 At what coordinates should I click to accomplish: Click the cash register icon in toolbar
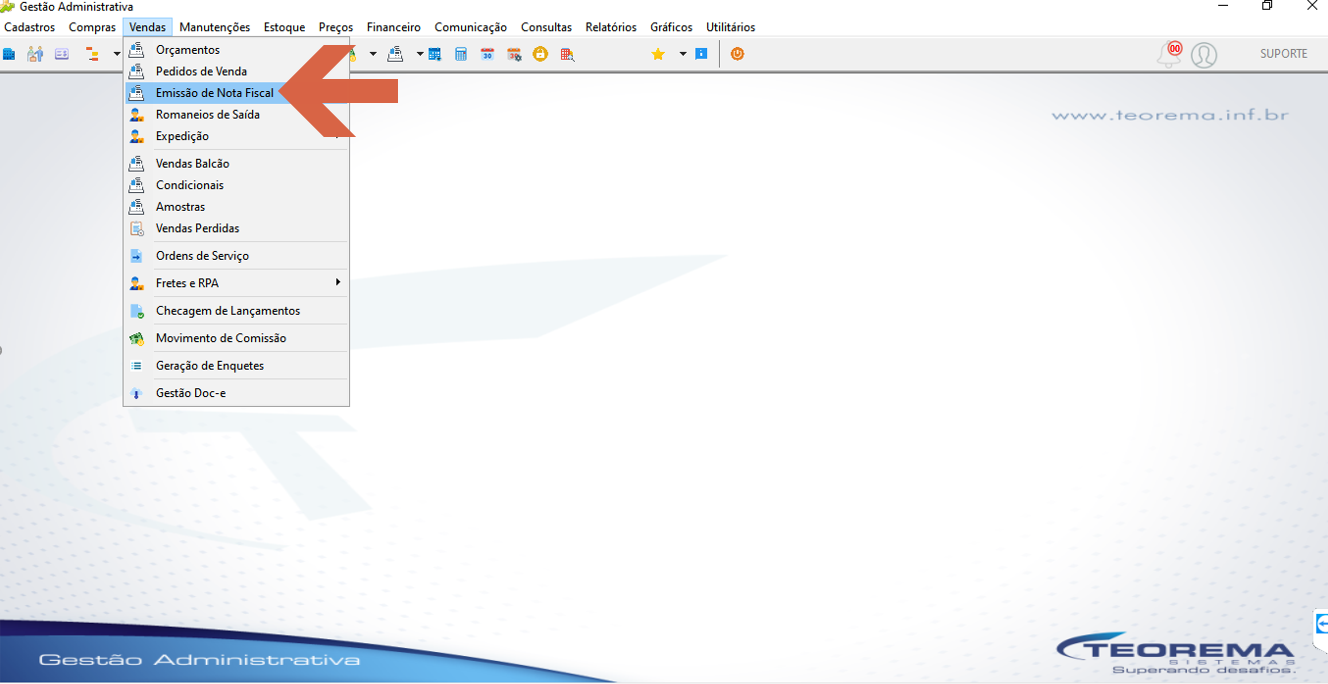coord(396,54)
